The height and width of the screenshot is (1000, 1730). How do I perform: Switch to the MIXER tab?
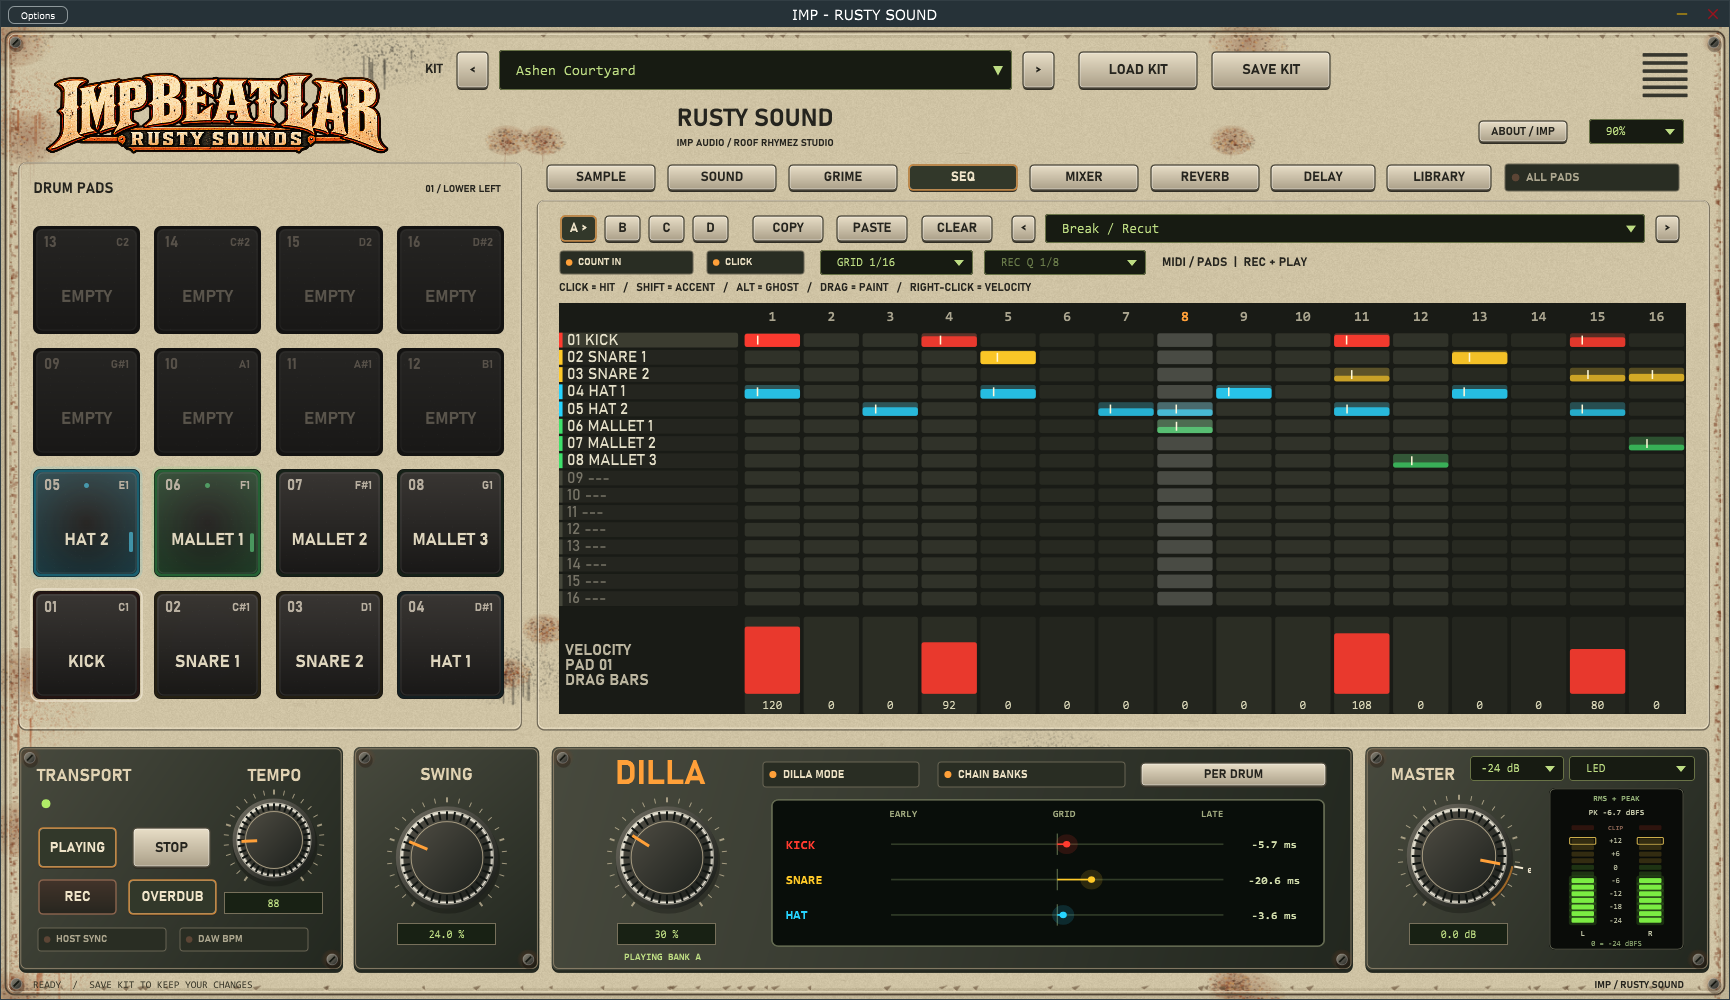[x=1083, y=177]
